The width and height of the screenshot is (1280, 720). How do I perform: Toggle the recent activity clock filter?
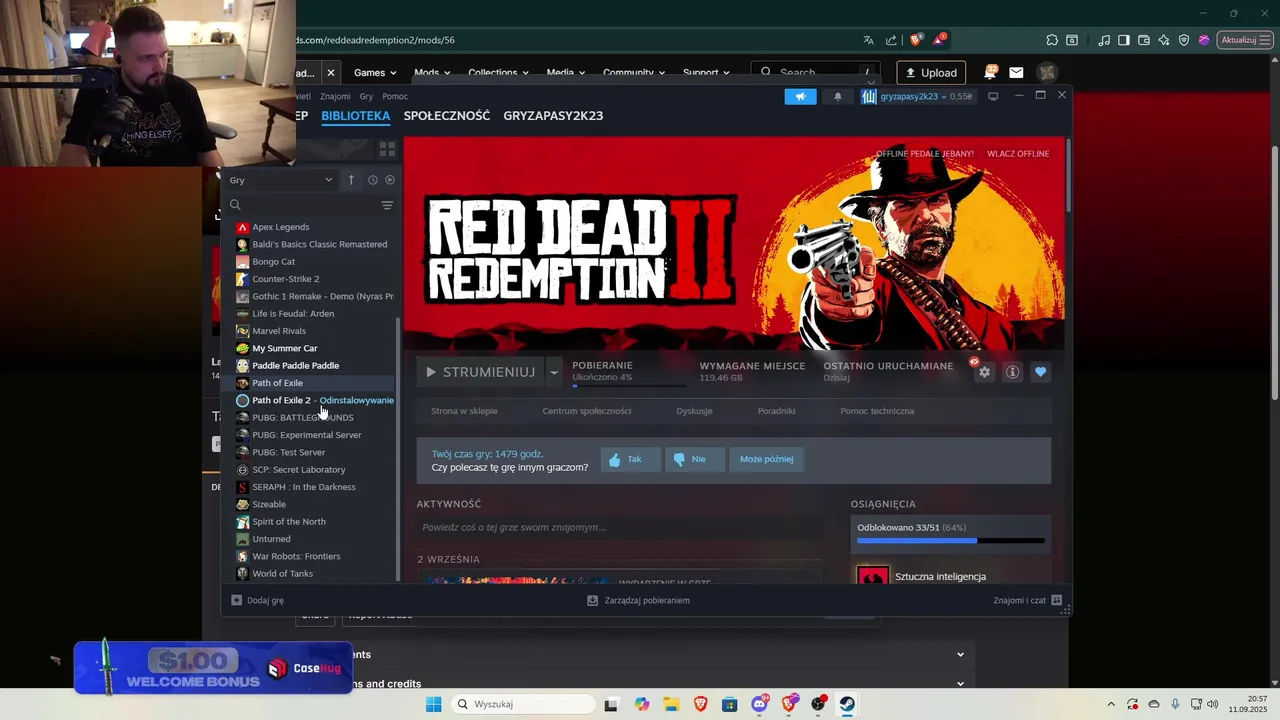[x=372, y=180]
